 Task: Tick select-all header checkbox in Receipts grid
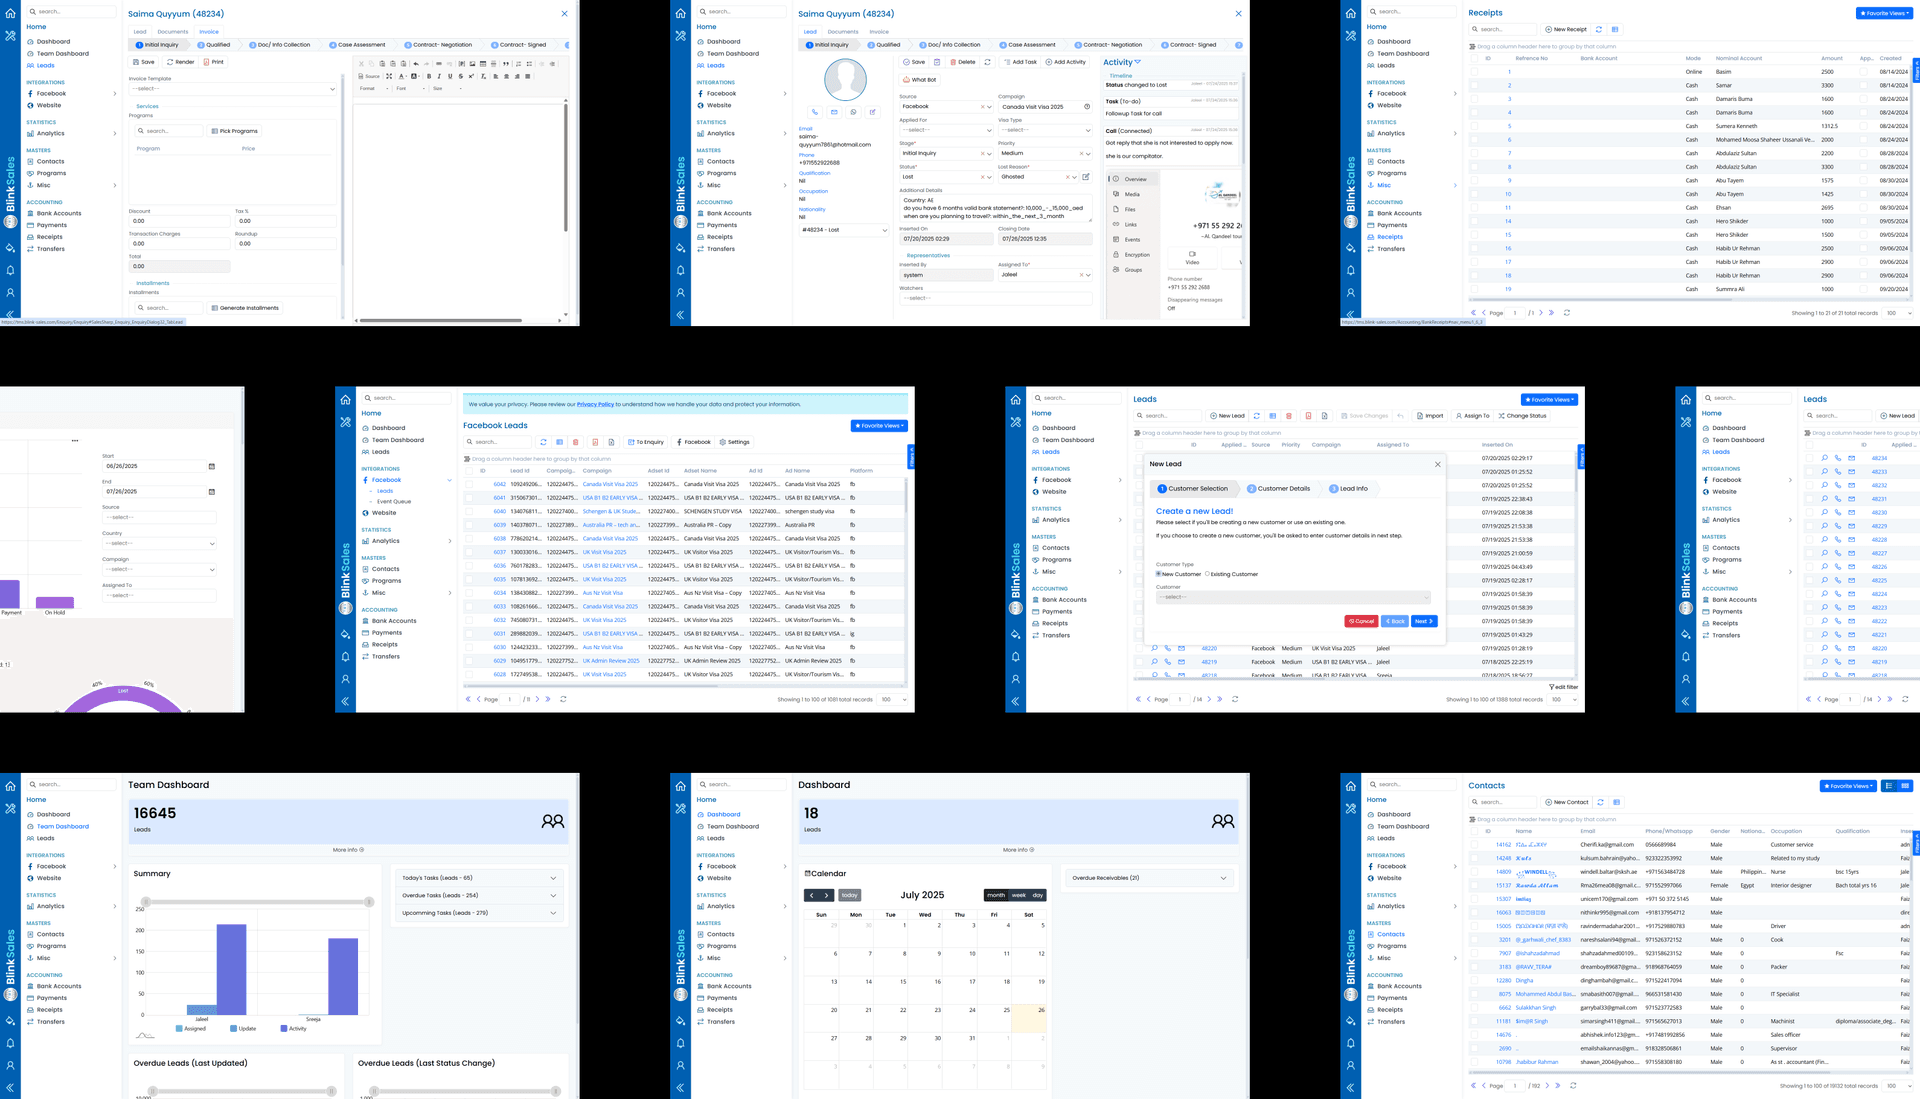pyautogui.click(x=1474, y=58)
